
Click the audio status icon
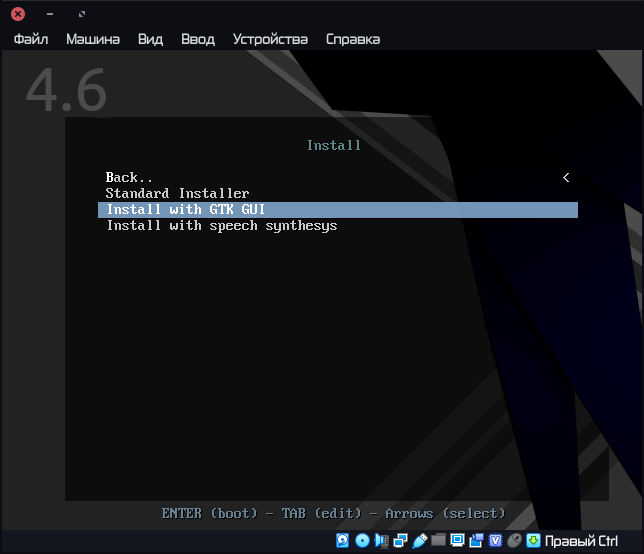coord(381,541)
